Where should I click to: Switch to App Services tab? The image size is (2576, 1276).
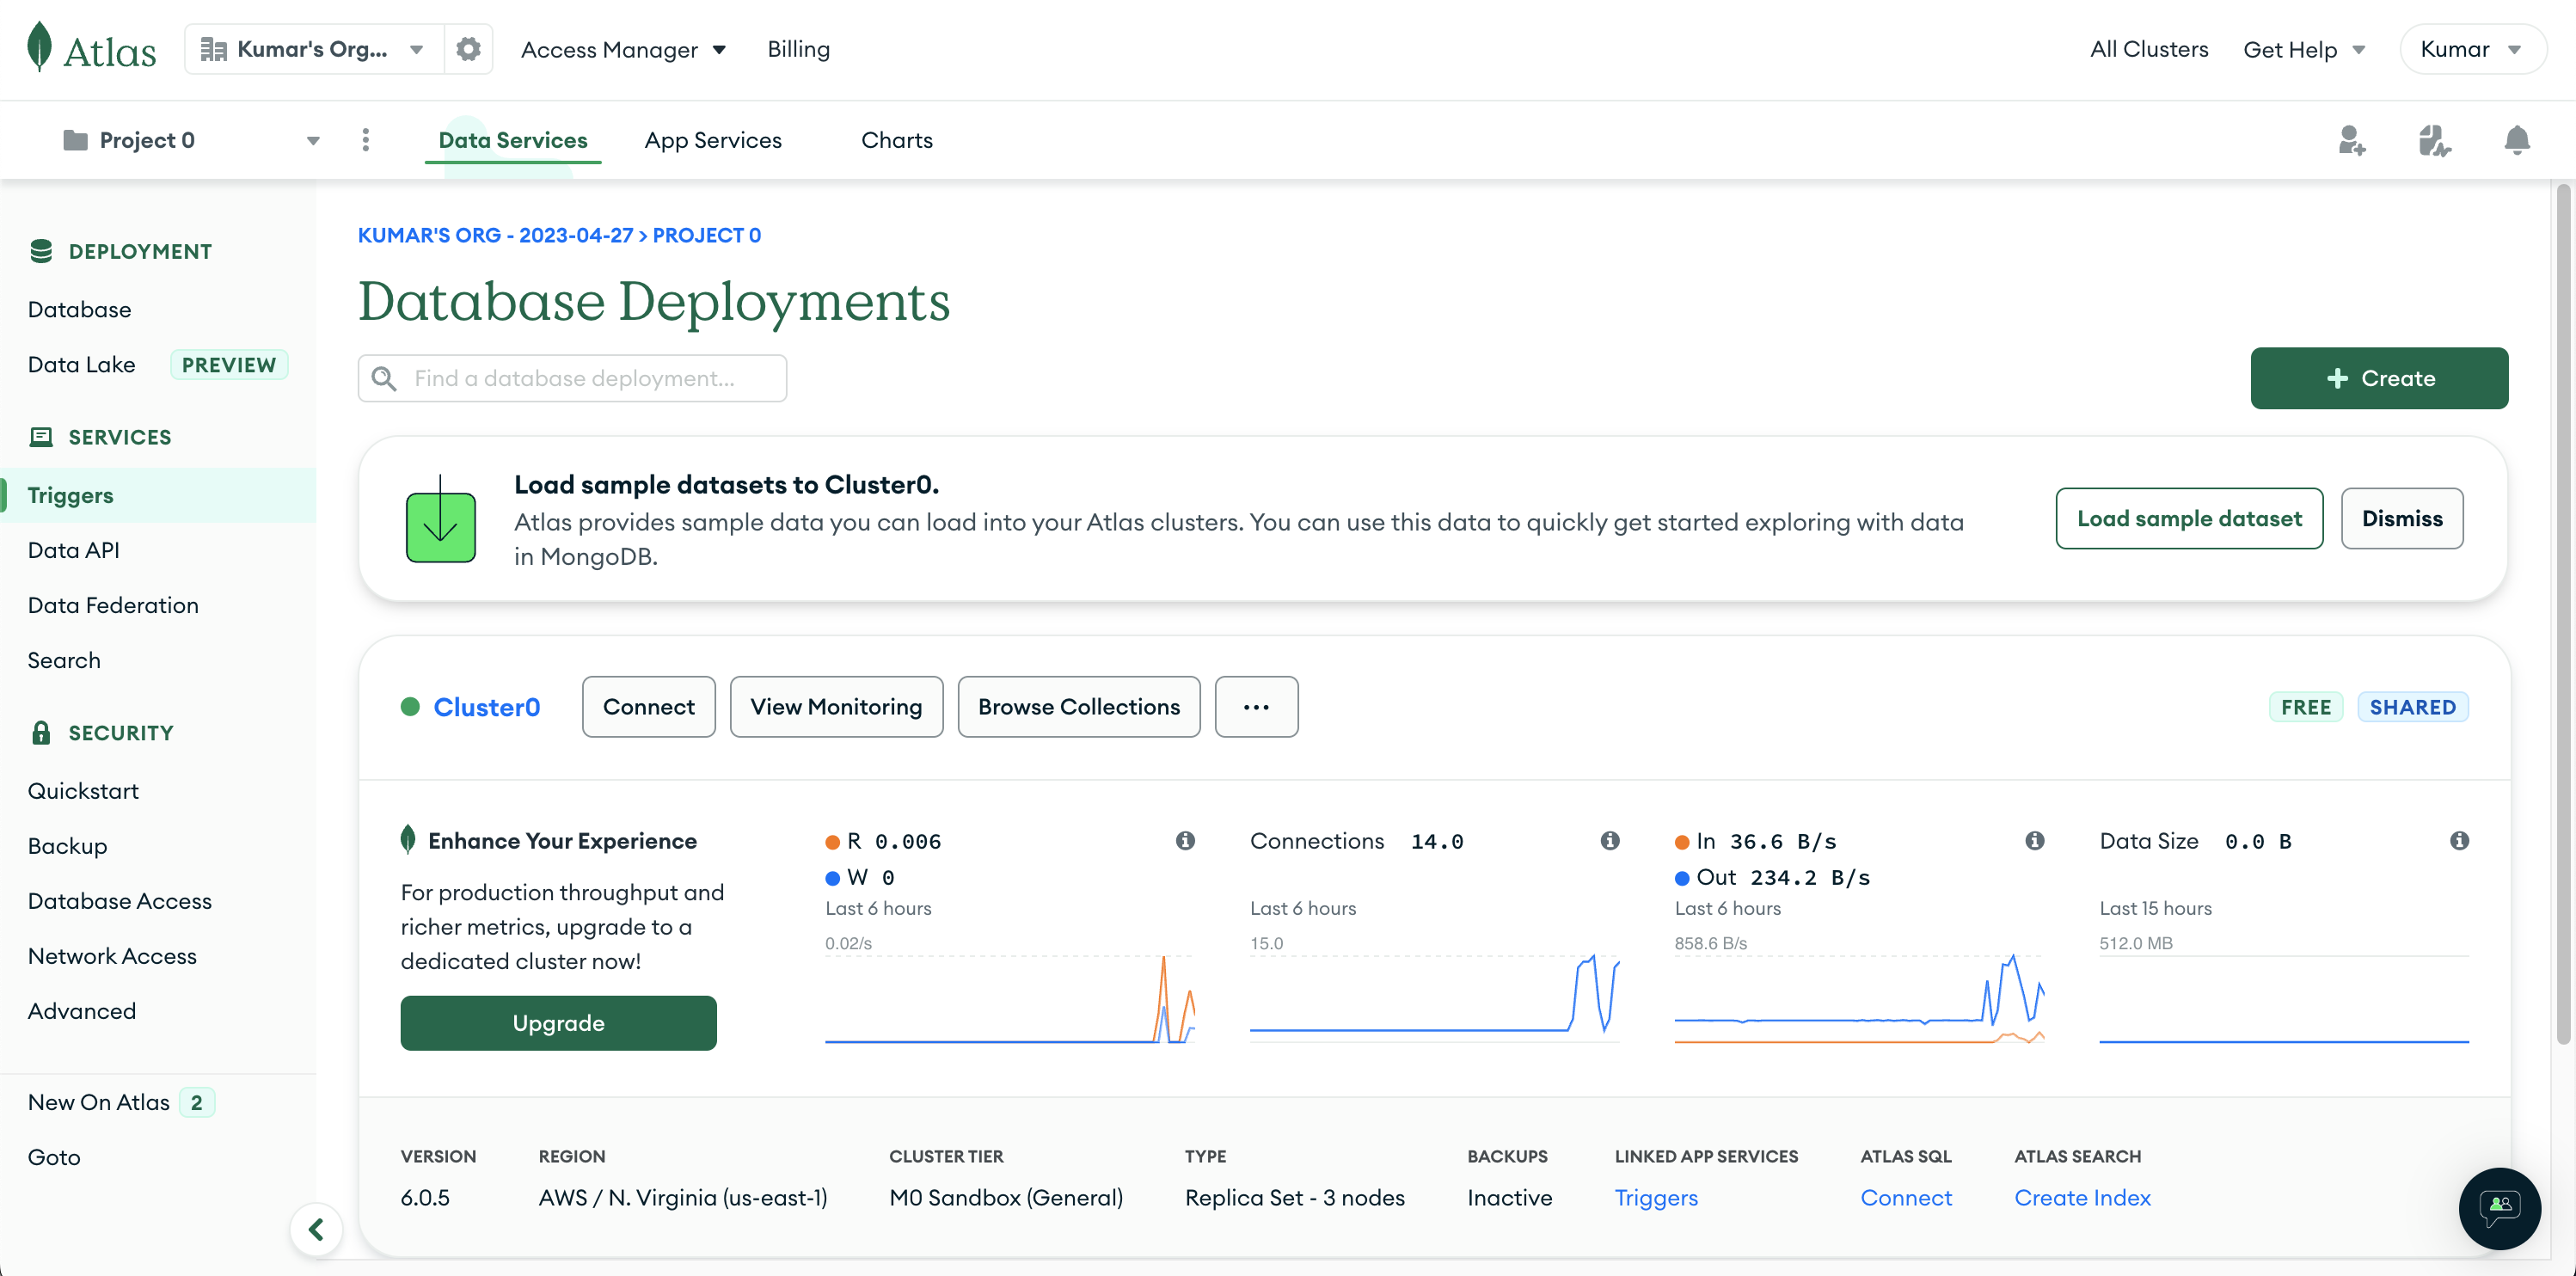point(713,140)
